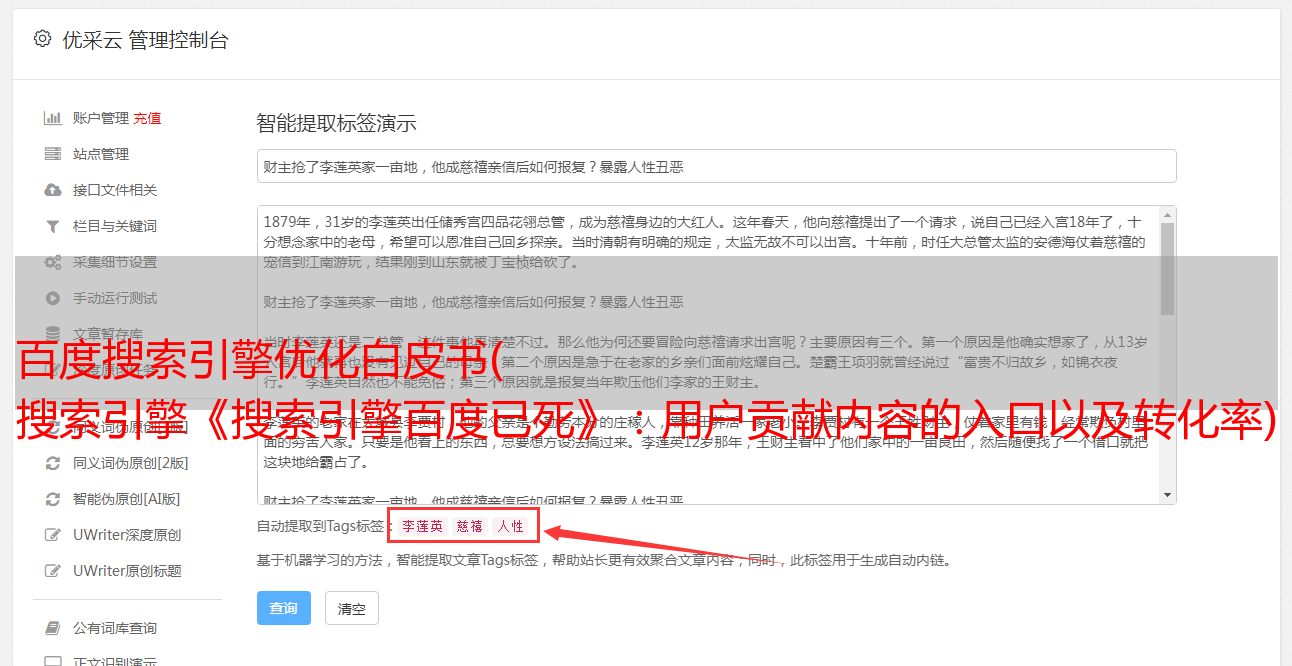Image resolution: width=1292 pixels, height=666 pixels.
Task: Click the refresh icon next to 同义词伪原创[2版]
Action: [x=53, y=463]
